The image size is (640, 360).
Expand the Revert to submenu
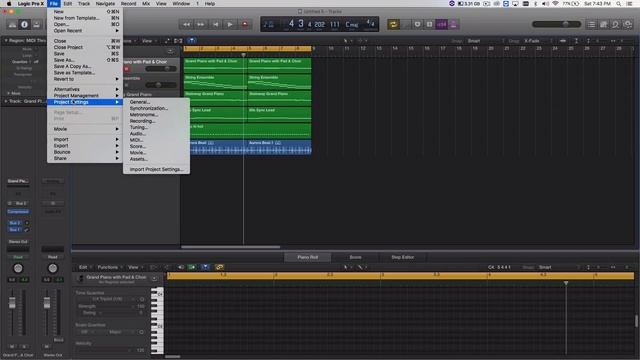[x=85, y=79]
